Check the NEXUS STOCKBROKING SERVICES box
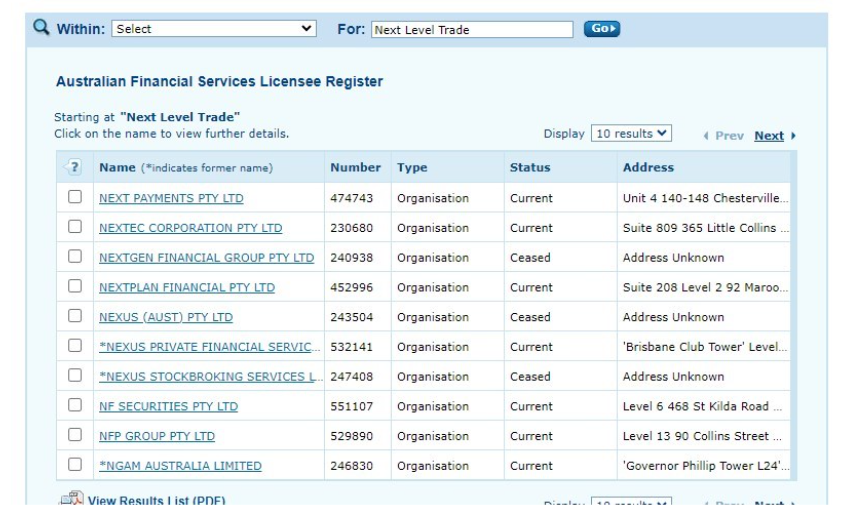This screenshot has width=852, height=508. [75, 375]
